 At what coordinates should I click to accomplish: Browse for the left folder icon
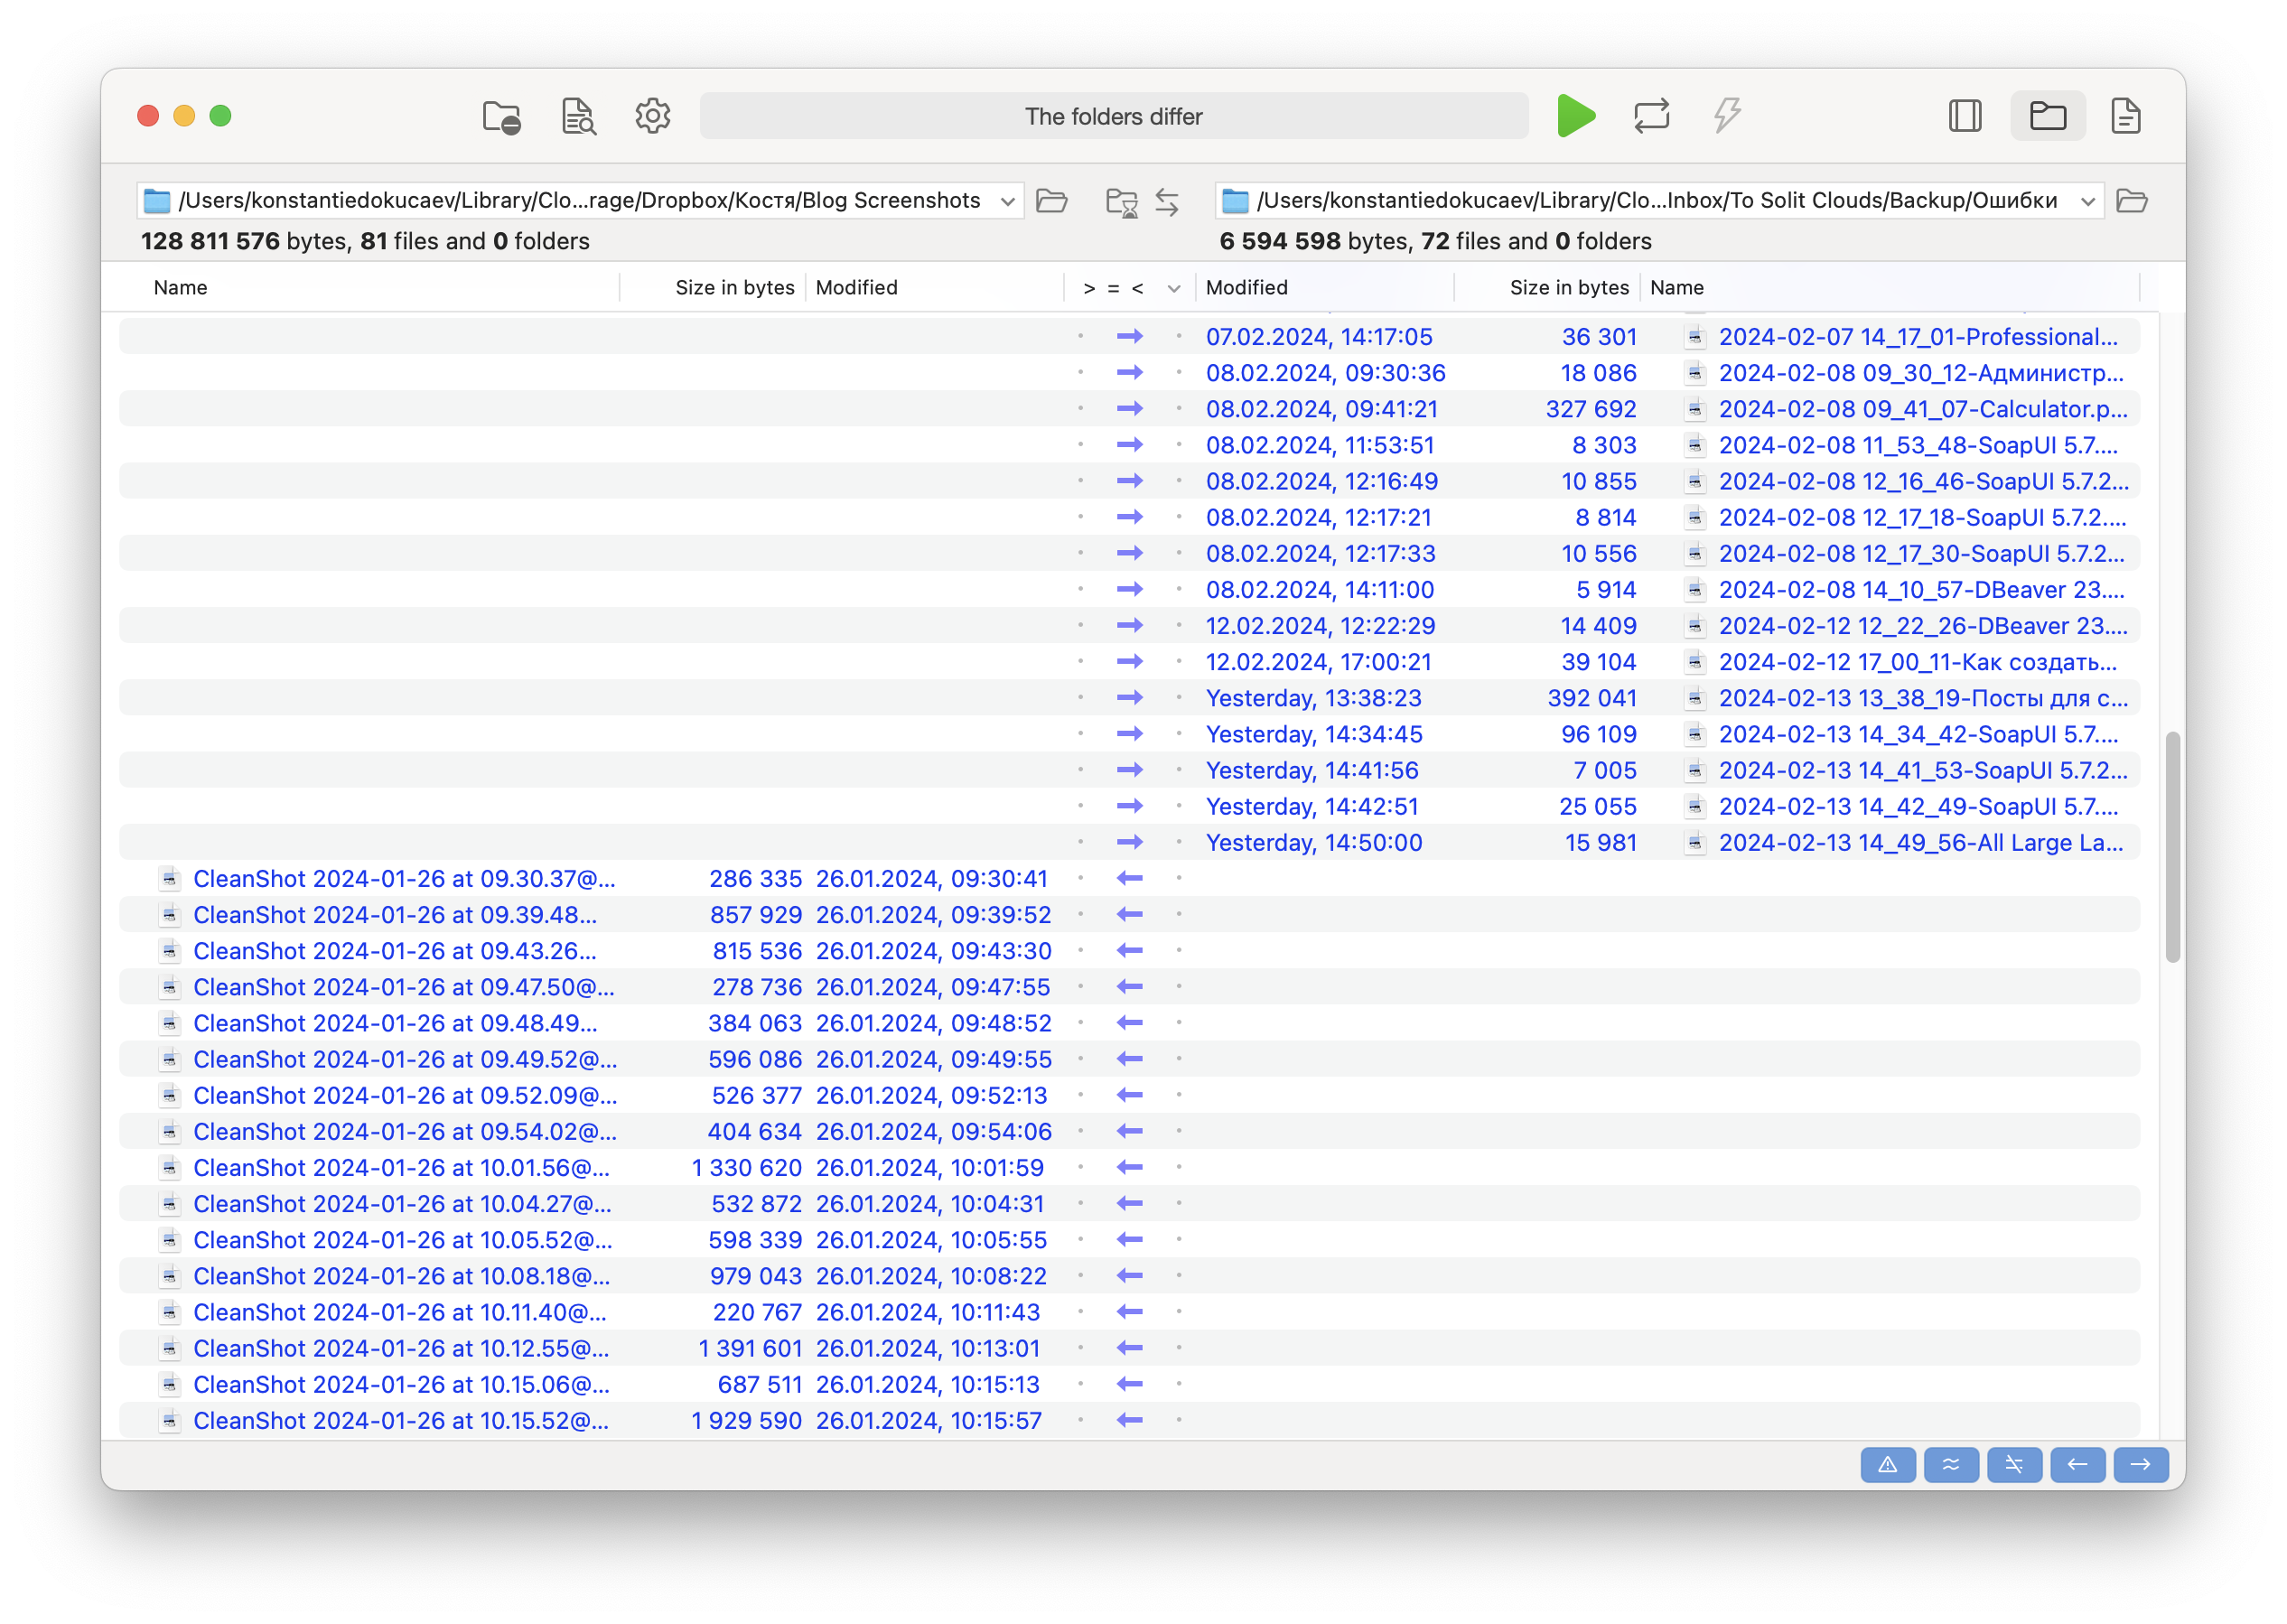[1052, 201]
